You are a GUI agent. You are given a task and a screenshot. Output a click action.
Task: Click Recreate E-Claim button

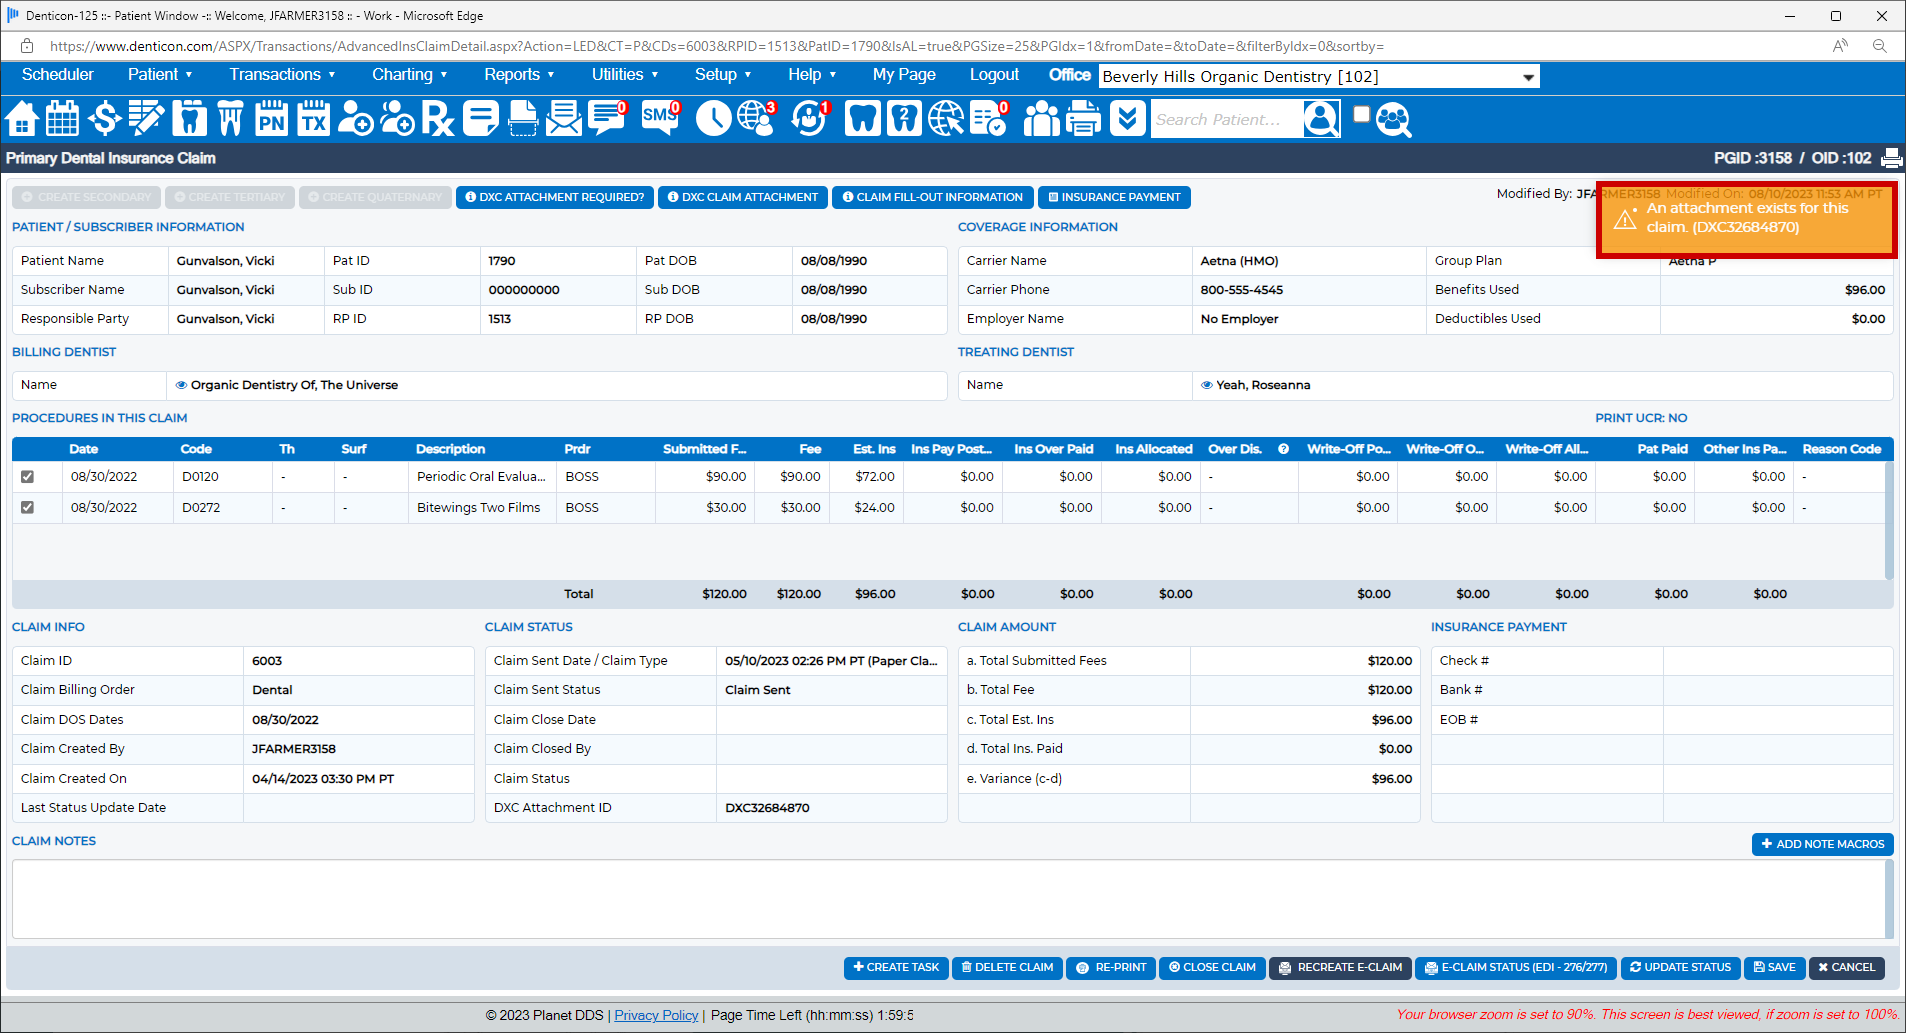pos(1340,968)
